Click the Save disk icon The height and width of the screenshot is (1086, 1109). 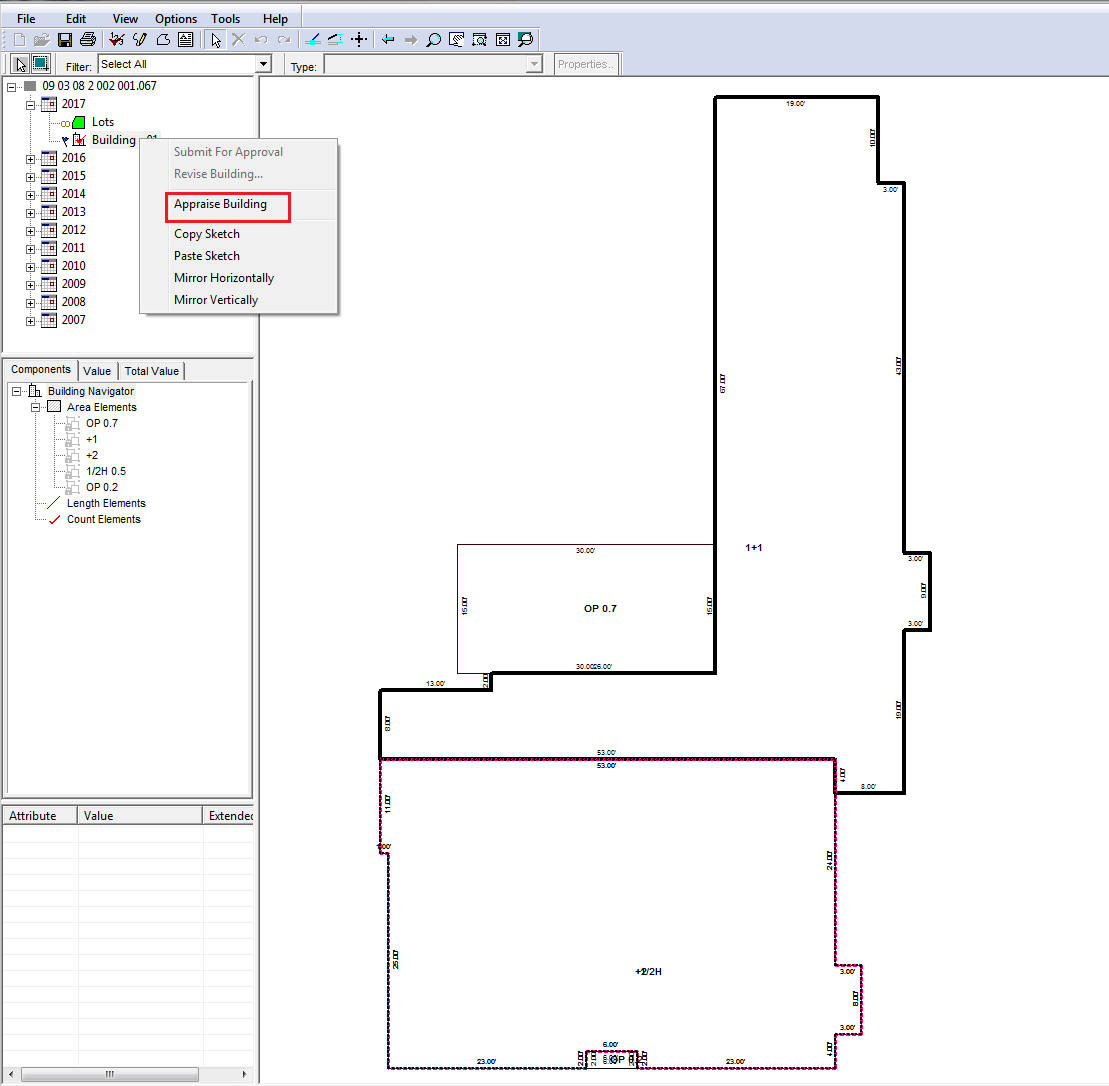pyautogui.click(x=64, y=40)
